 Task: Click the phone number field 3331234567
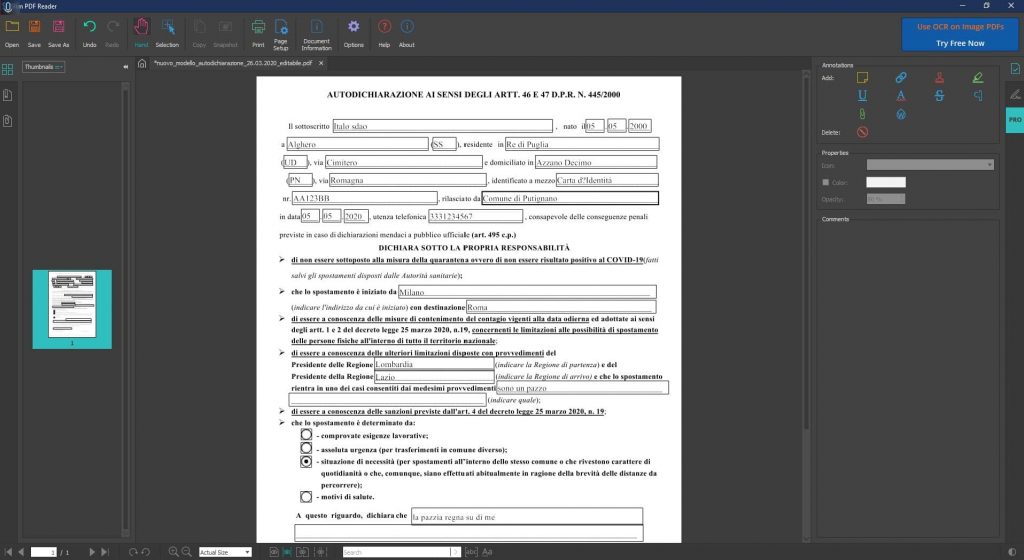click(x=475, y=215)
